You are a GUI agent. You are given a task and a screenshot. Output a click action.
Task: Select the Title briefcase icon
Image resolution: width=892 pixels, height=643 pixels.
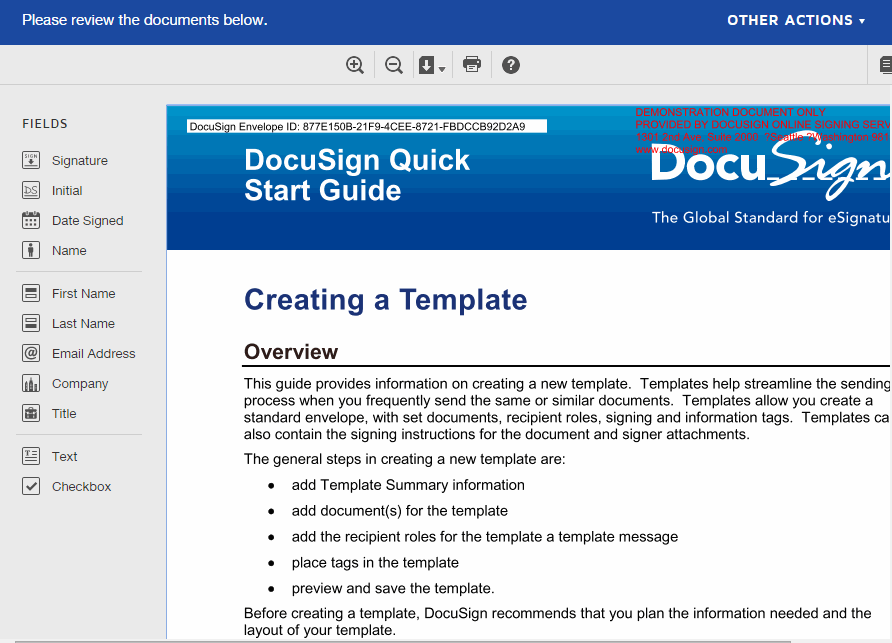[31, 414]
